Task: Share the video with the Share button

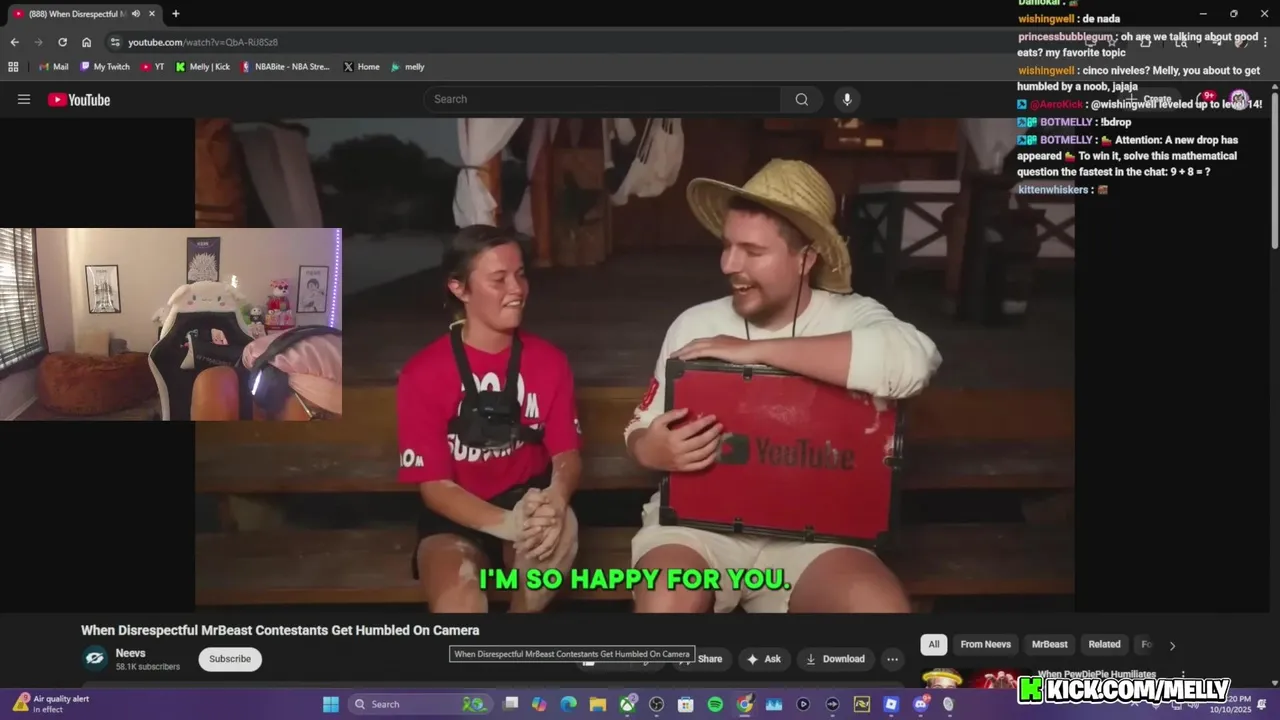Action: (x=704, y=659)
